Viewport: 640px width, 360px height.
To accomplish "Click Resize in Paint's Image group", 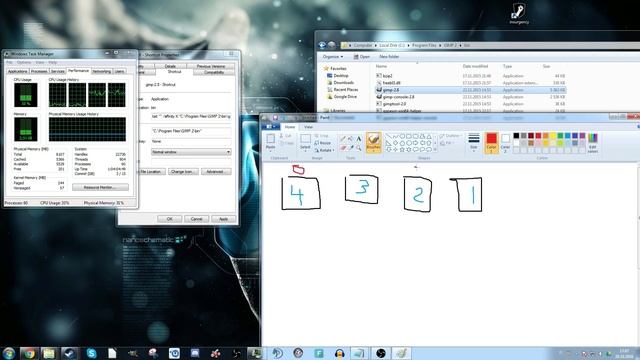I will [323, 143].
